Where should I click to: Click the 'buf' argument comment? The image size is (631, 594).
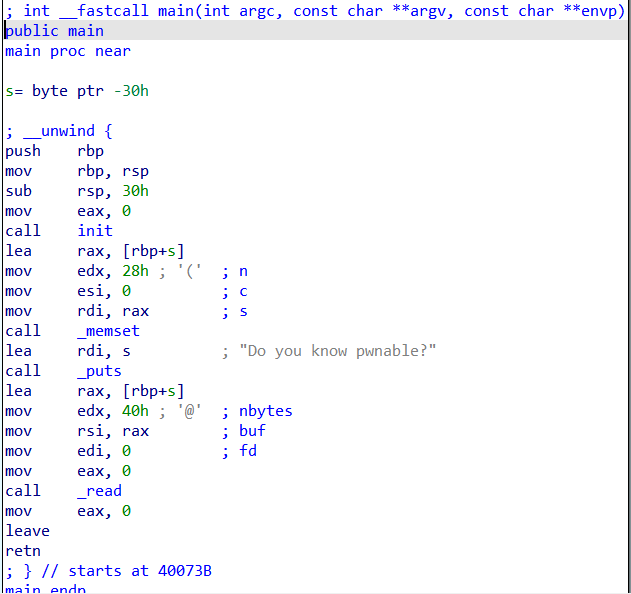[252, 431]
